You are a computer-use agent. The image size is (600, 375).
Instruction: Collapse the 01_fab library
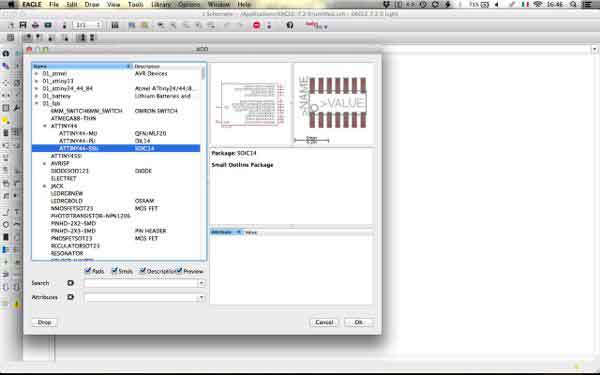pyautogui.click(x=36, y=103)
